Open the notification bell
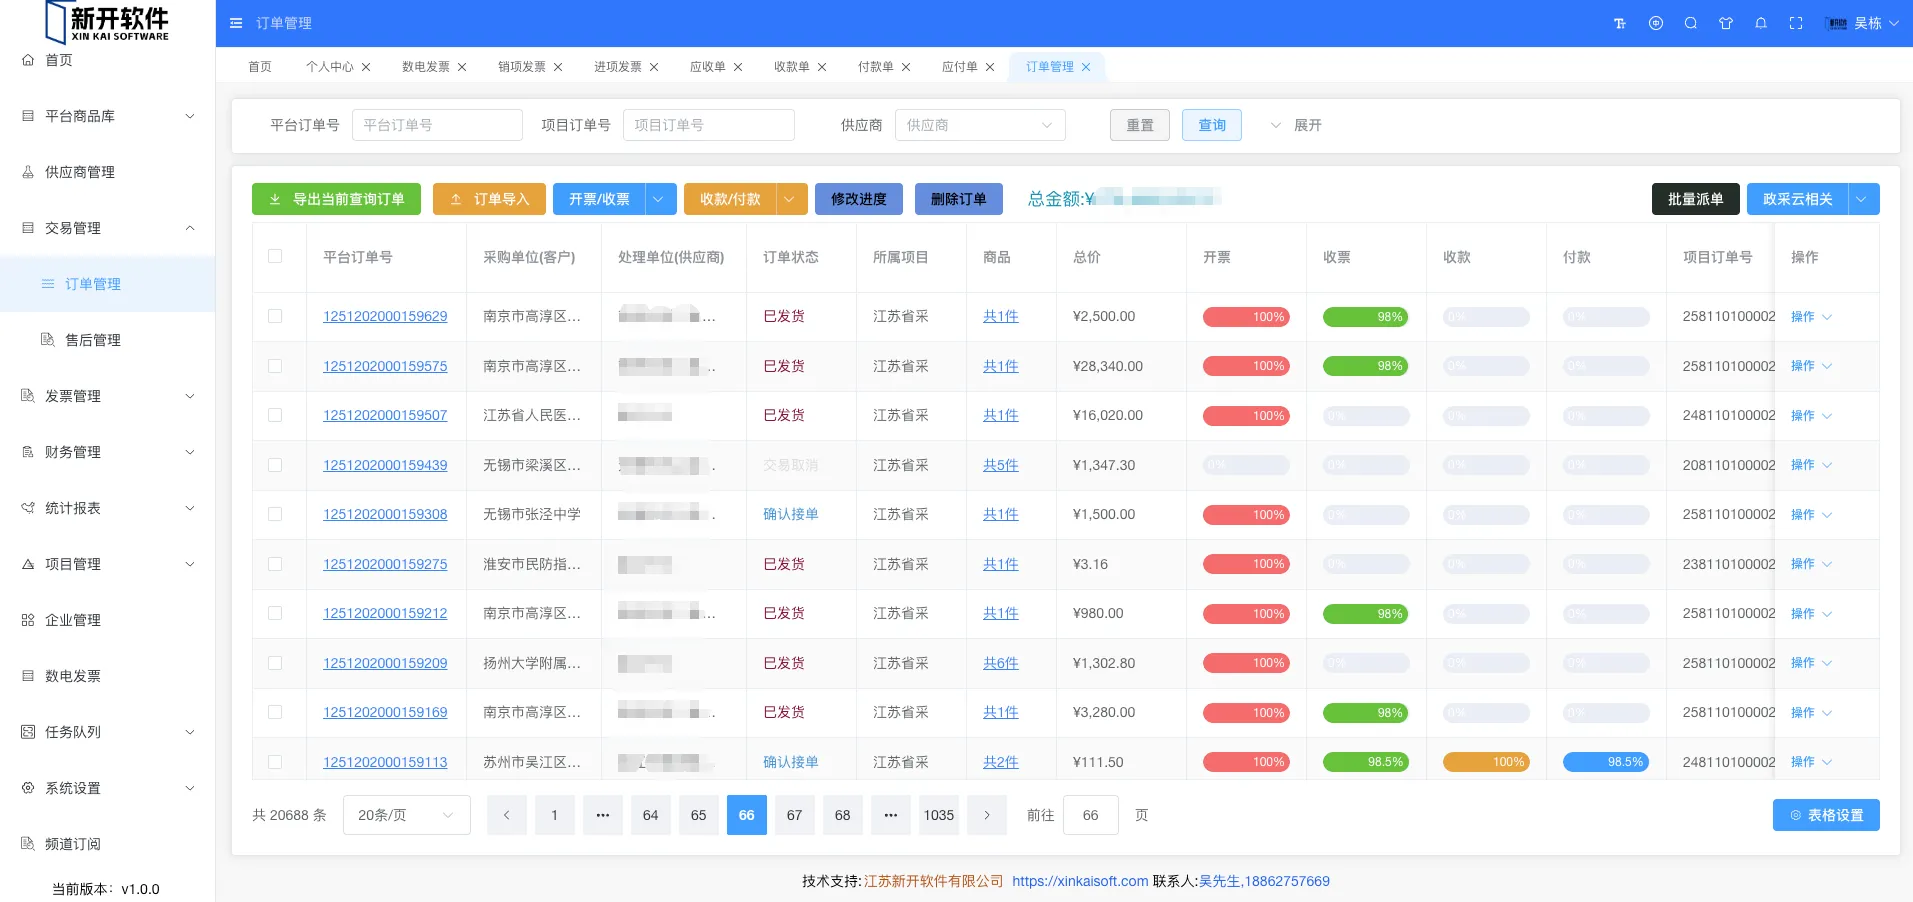The width and height of the screenshot is (1913, 902). tap(1761, 23)
